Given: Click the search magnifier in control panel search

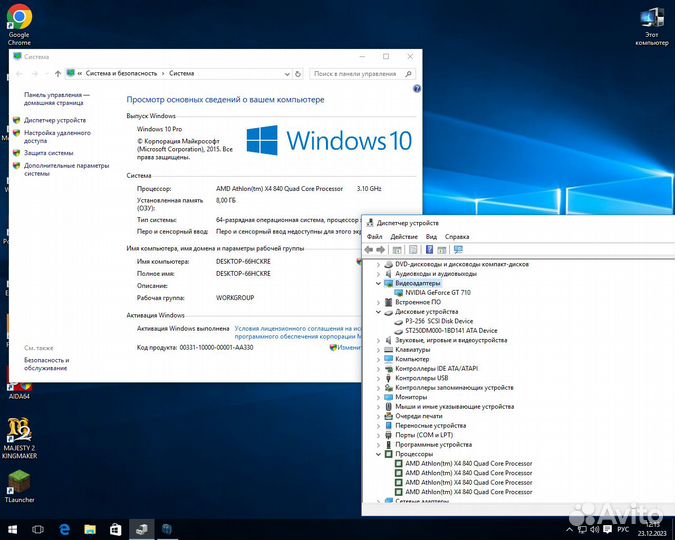Looking at the screenshot, I should pos(408,74).
